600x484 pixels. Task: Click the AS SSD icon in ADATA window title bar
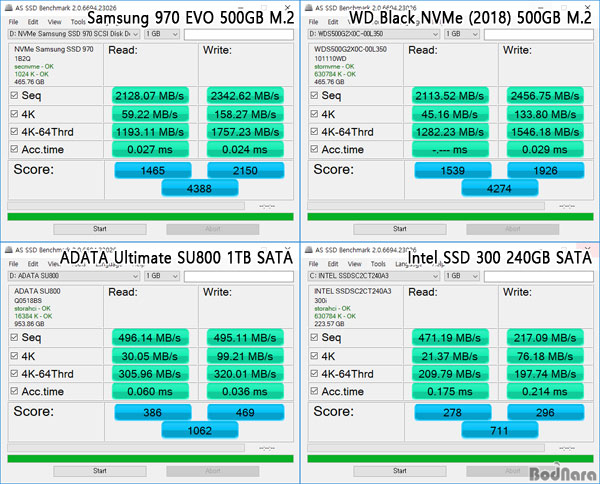click(x=8, y=250)
